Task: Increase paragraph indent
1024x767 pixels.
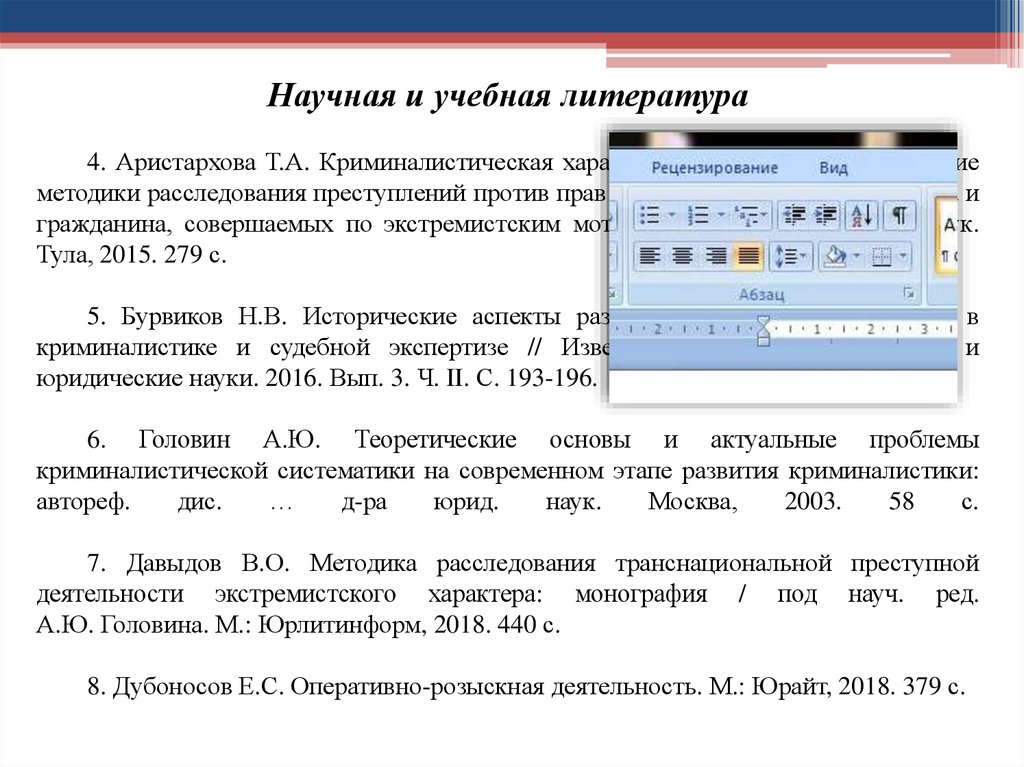Action: click(825, 215)
